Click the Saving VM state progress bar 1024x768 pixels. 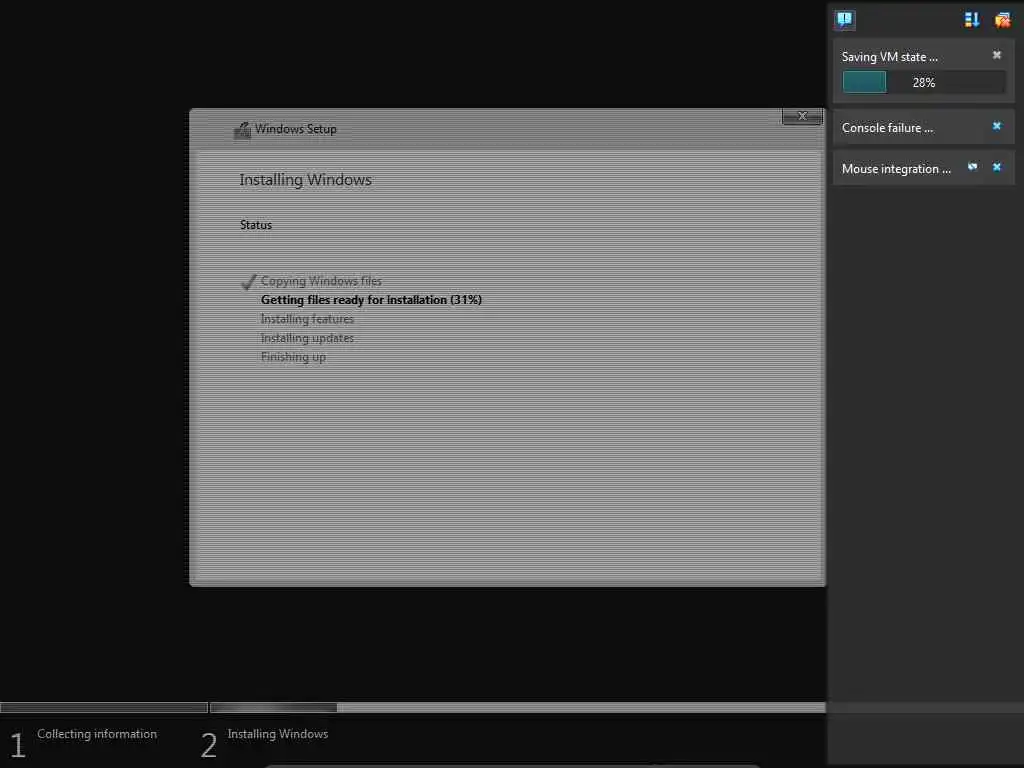pyautogui.click(x=923, y=82)
